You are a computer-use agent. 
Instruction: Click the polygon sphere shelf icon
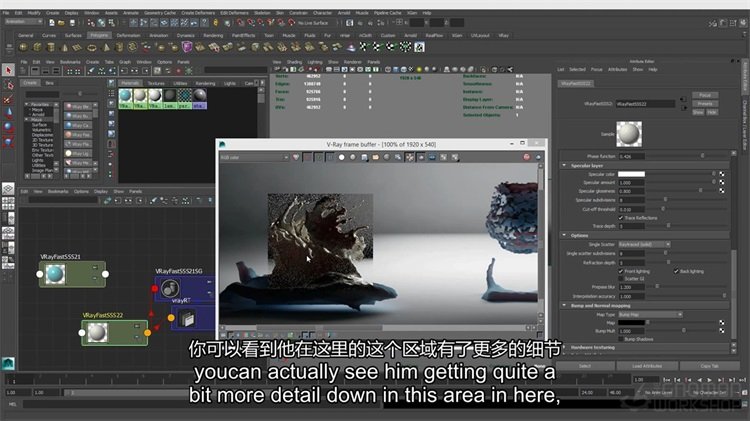click(x=23, y=47)
